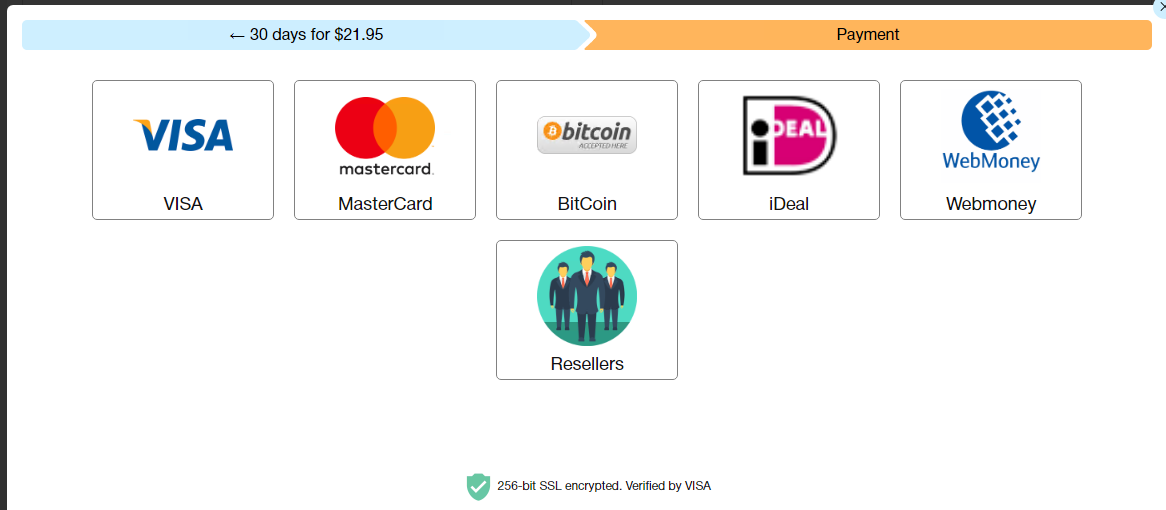Image resolution: width=1166 pixels, height=510 pixels.
Task: Click the left arrow before 30 days
Action: point(237,35)
